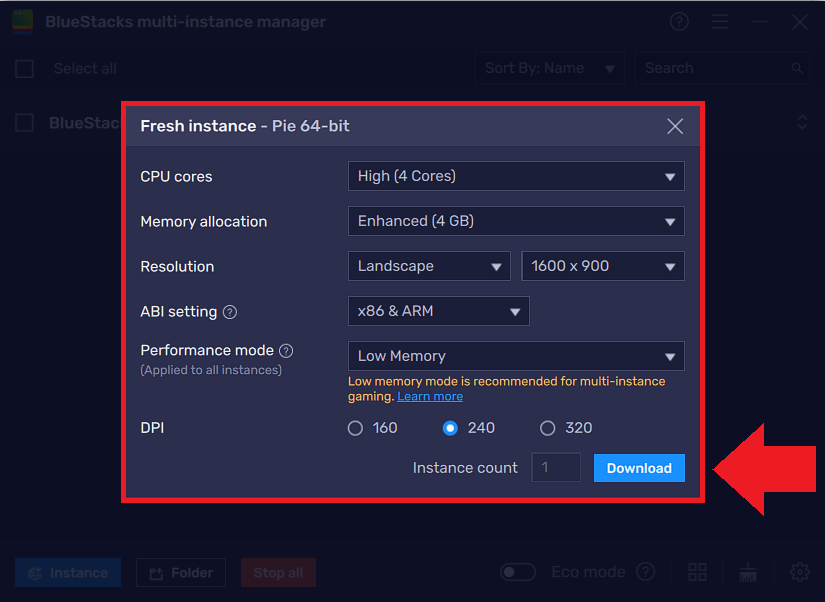Open the 1600 x 900 resolution dropdown
825x602 pixels.
[602, 266]
